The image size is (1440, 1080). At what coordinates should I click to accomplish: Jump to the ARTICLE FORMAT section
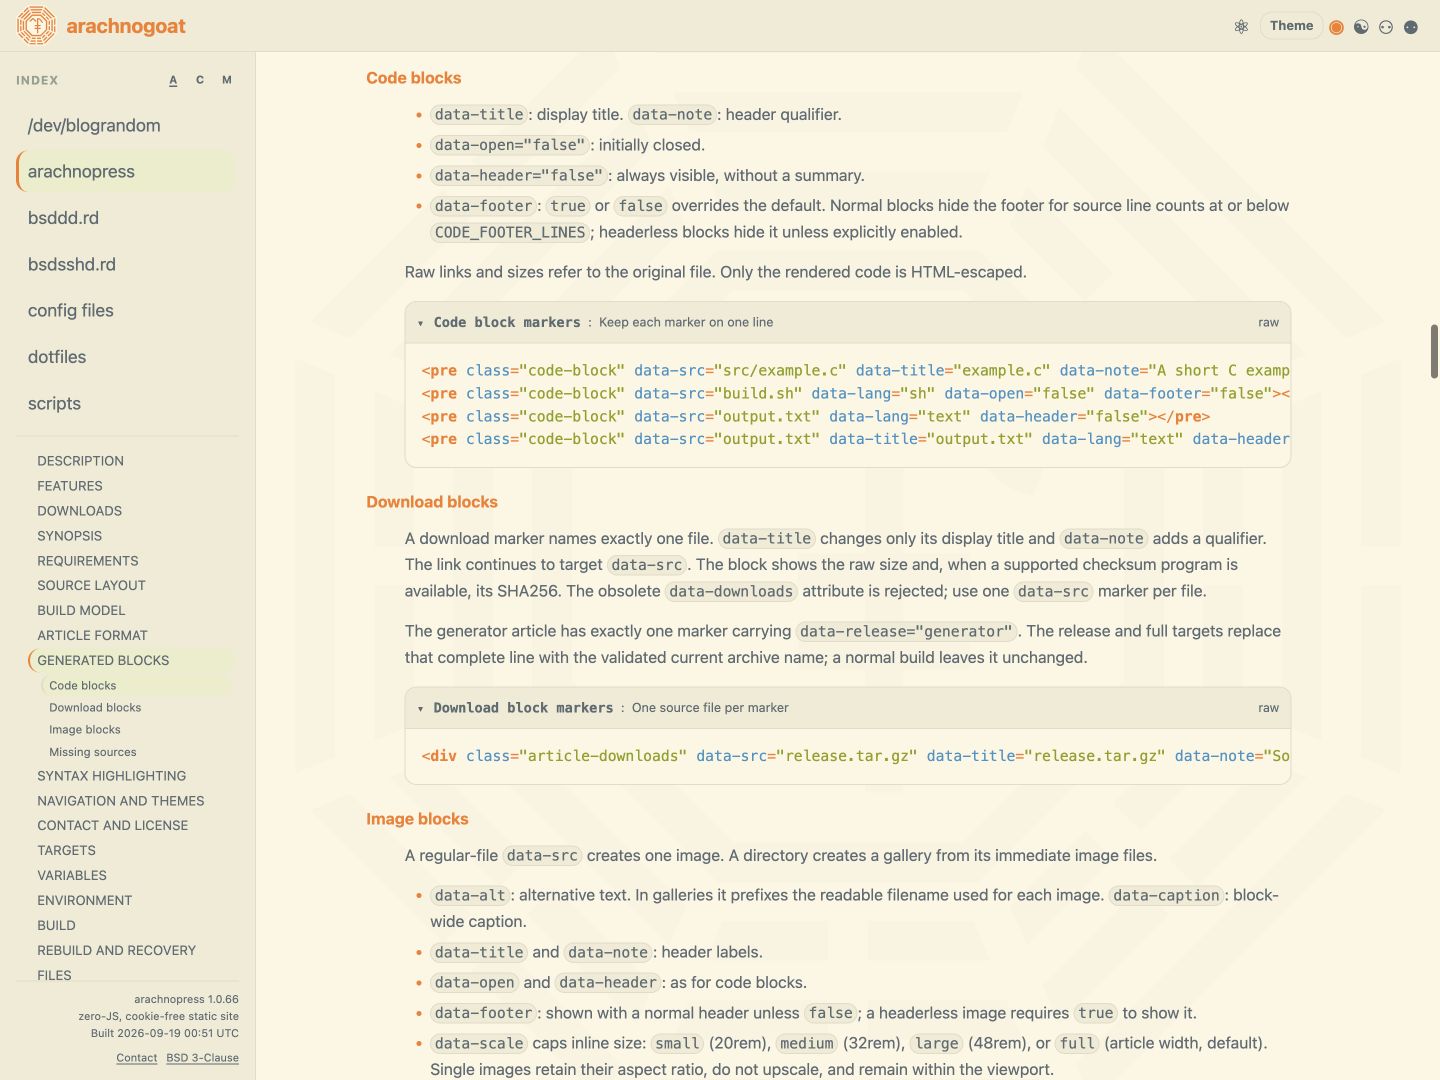point(92,635)
